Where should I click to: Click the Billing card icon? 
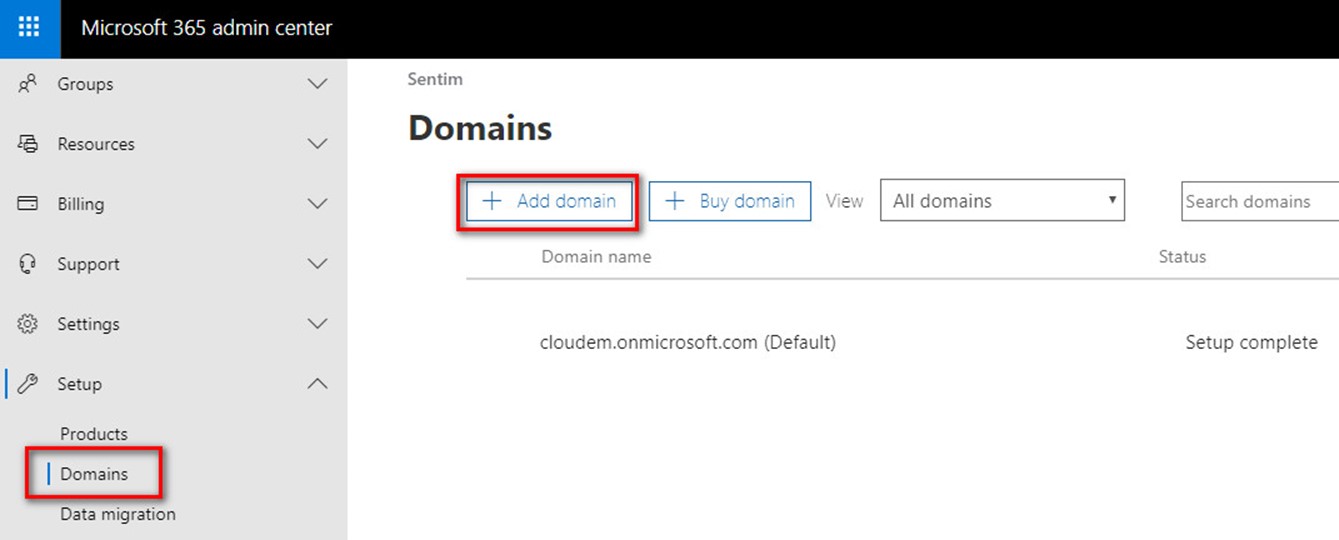click(x=28, y=204)
